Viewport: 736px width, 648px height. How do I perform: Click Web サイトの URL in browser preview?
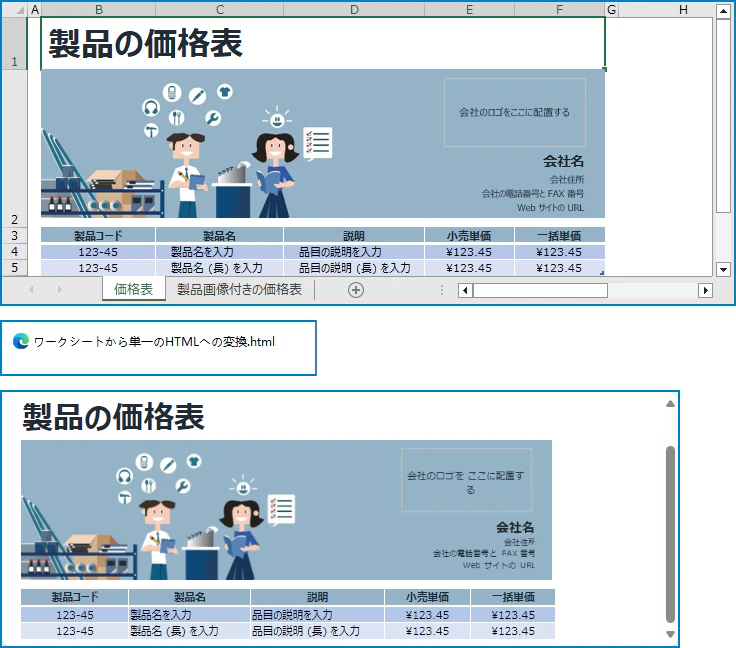[x=498, y=565]
